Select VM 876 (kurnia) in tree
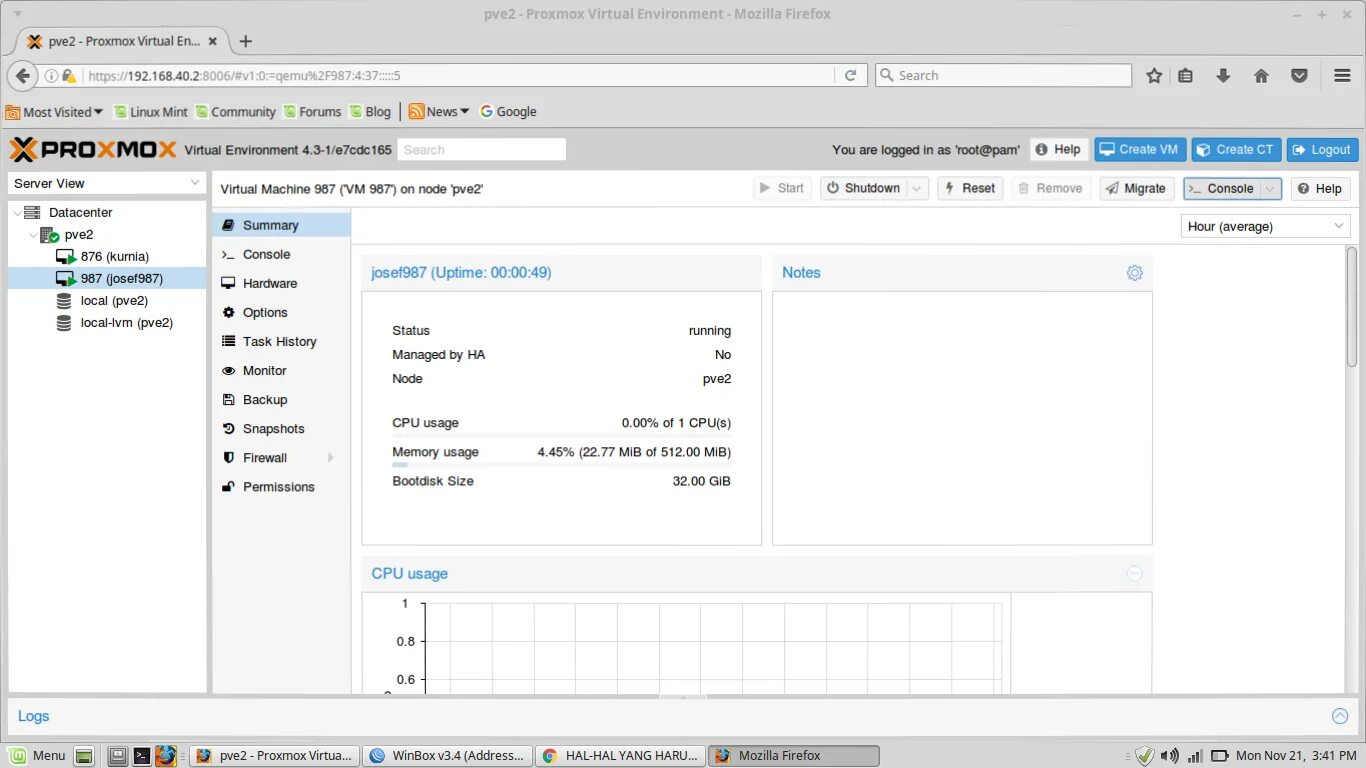Viewport: 1366px width, 768px height. click(107, 257)
